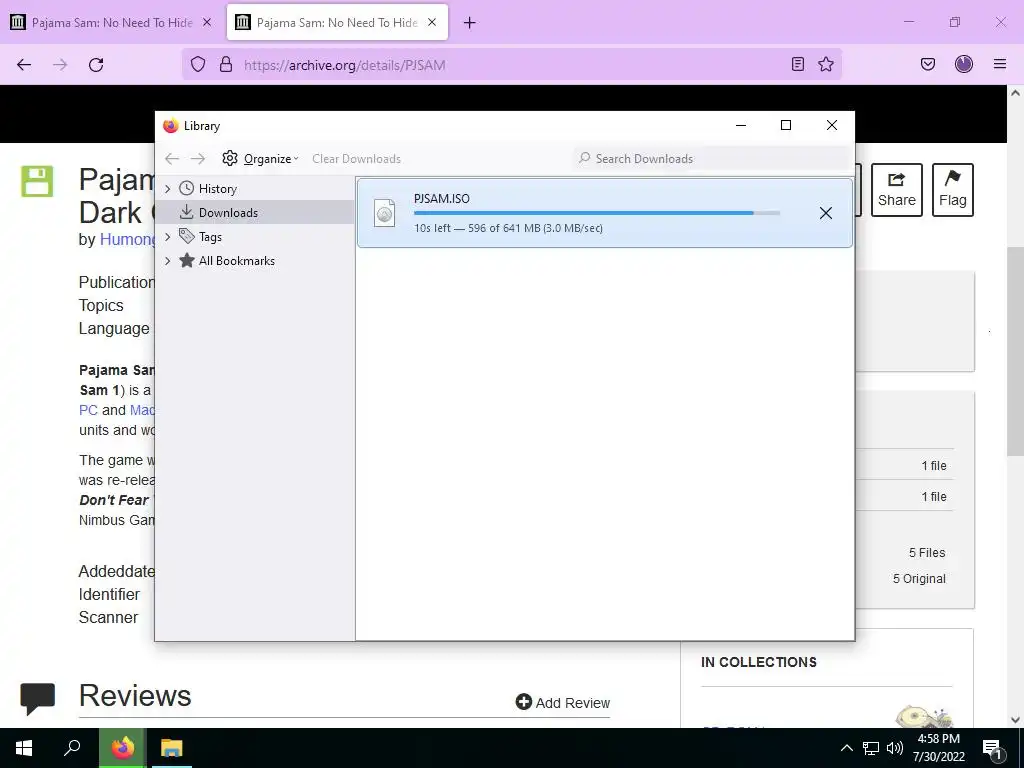Open File Explorer from the taskbar
This screenshot has width=1024, height=768.
(172, 748)
